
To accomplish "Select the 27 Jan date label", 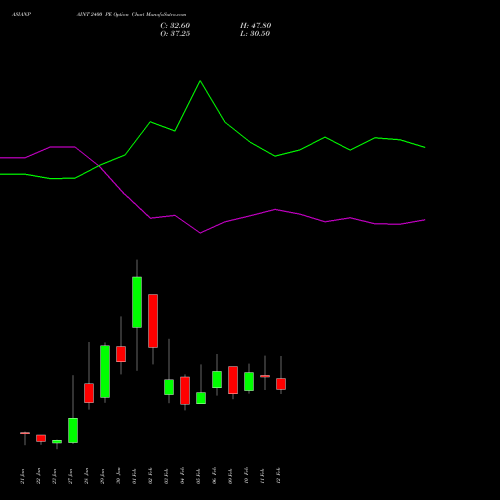I will [x=71, y=476].
